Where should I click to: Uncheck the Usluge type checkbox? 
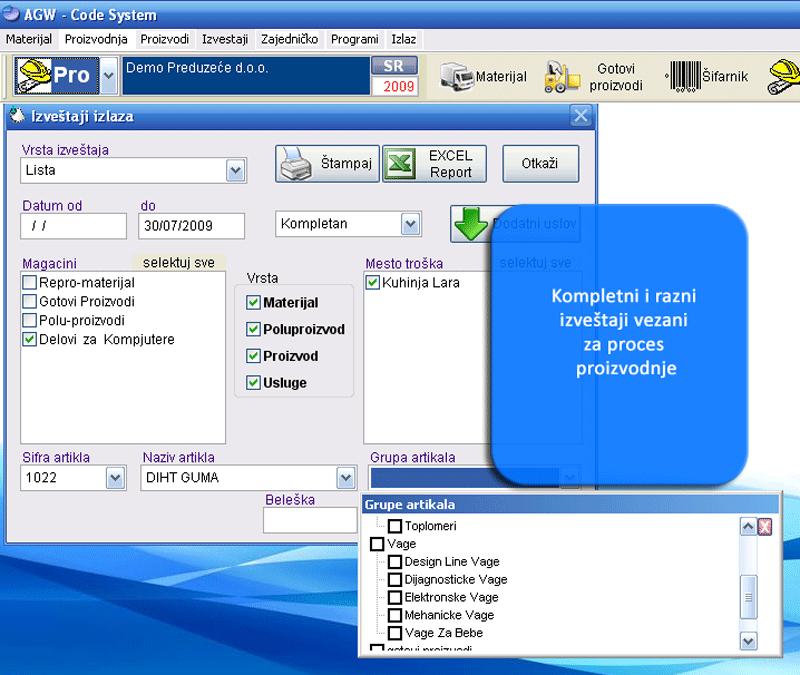click(x=253, y=382)
